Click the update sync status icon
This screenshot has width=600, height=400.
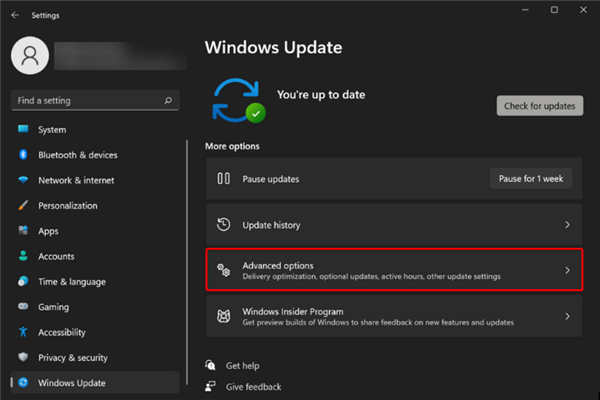click(x=239, y=100)
